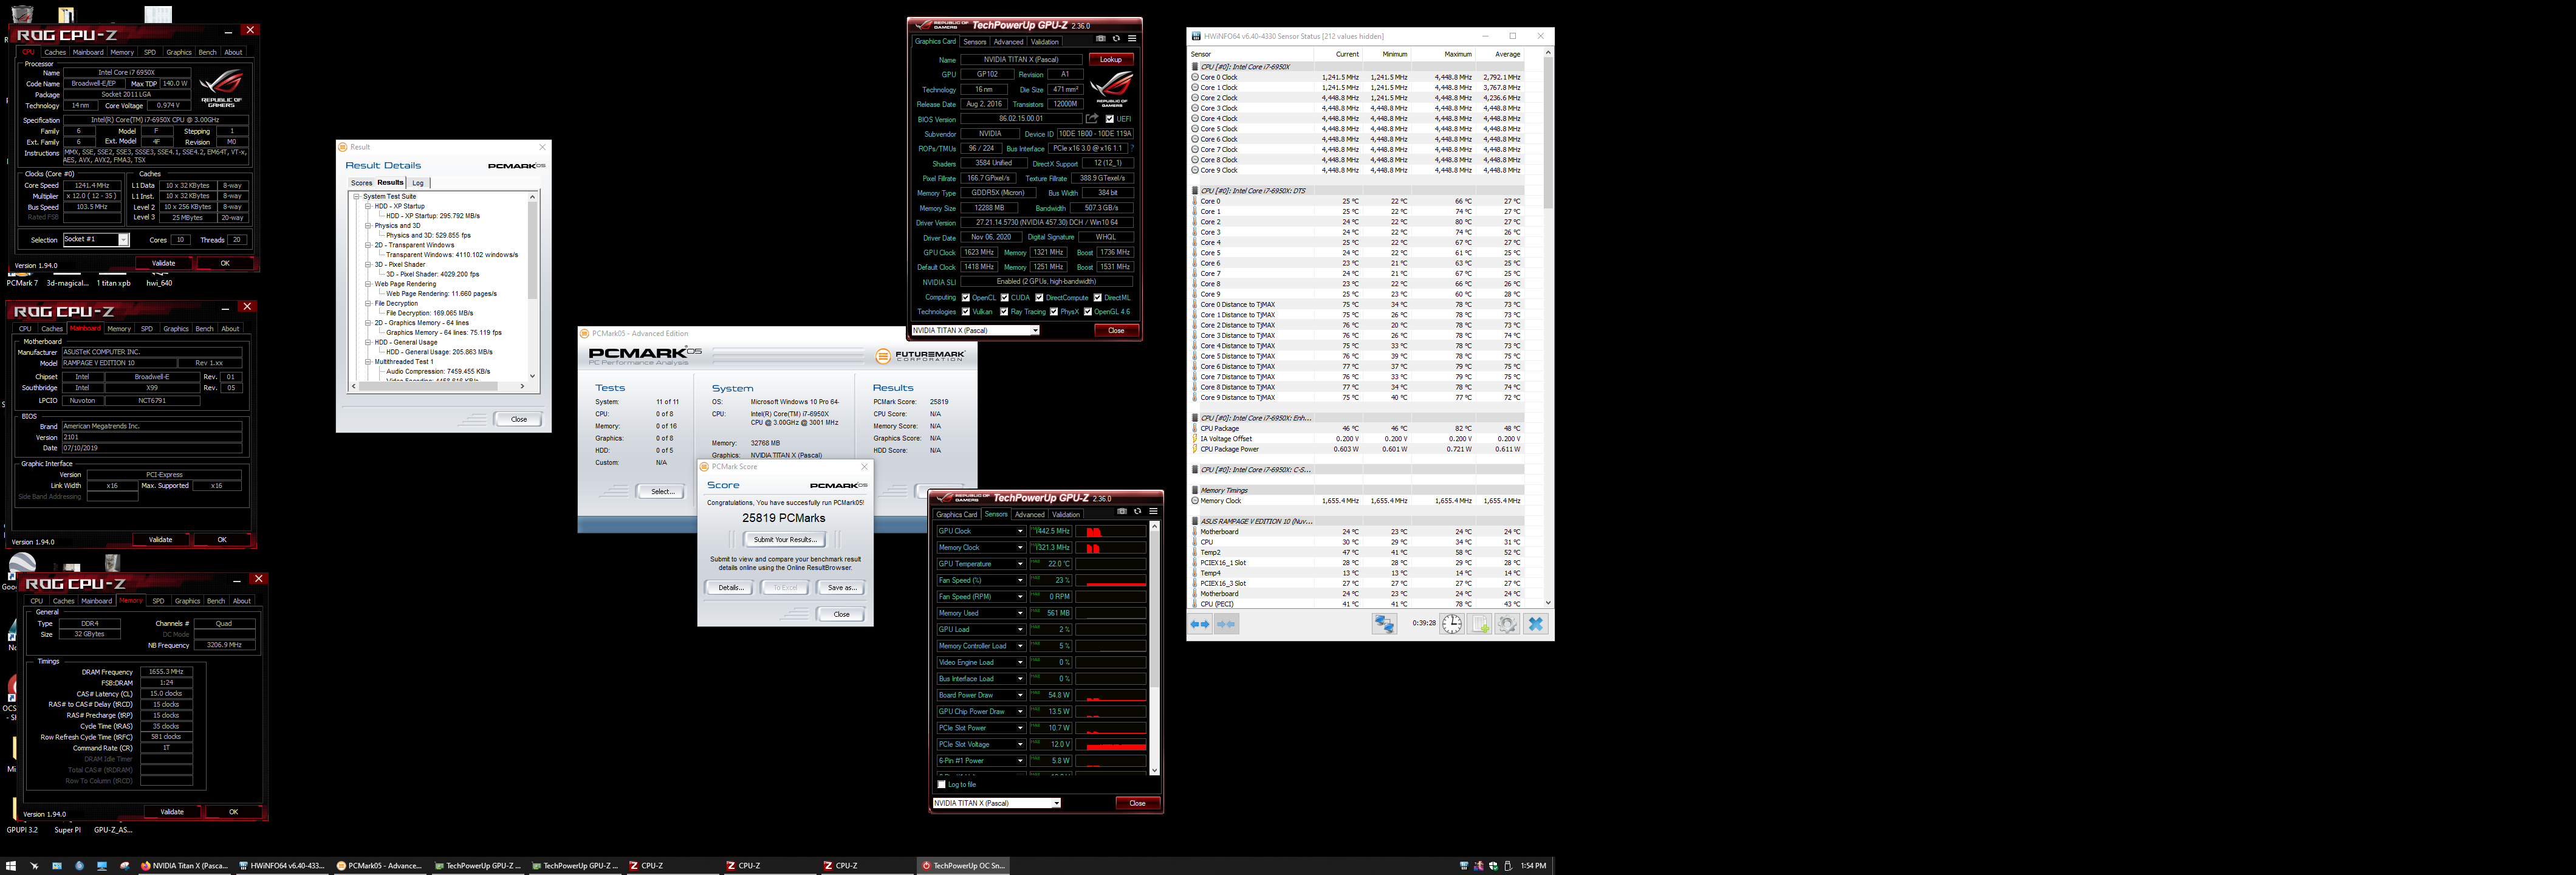
Task: Open the Fan Speed (RPM) sensor dropdown
Action: (1020, 597)
